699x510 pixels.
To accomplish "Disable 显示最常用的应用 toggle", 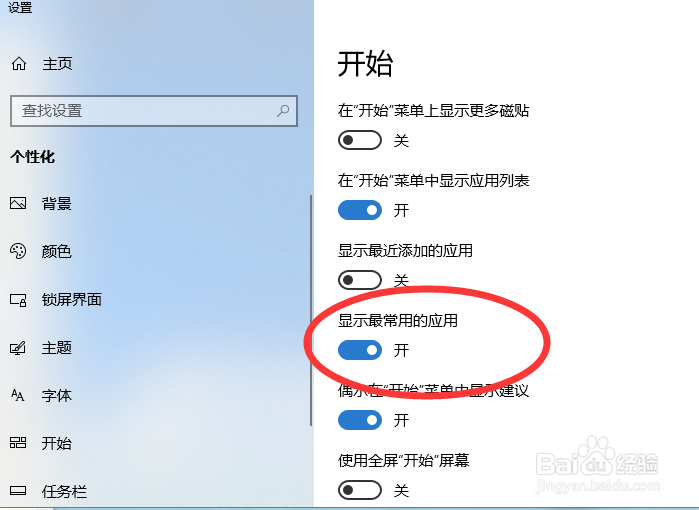I will pos(360,350).
